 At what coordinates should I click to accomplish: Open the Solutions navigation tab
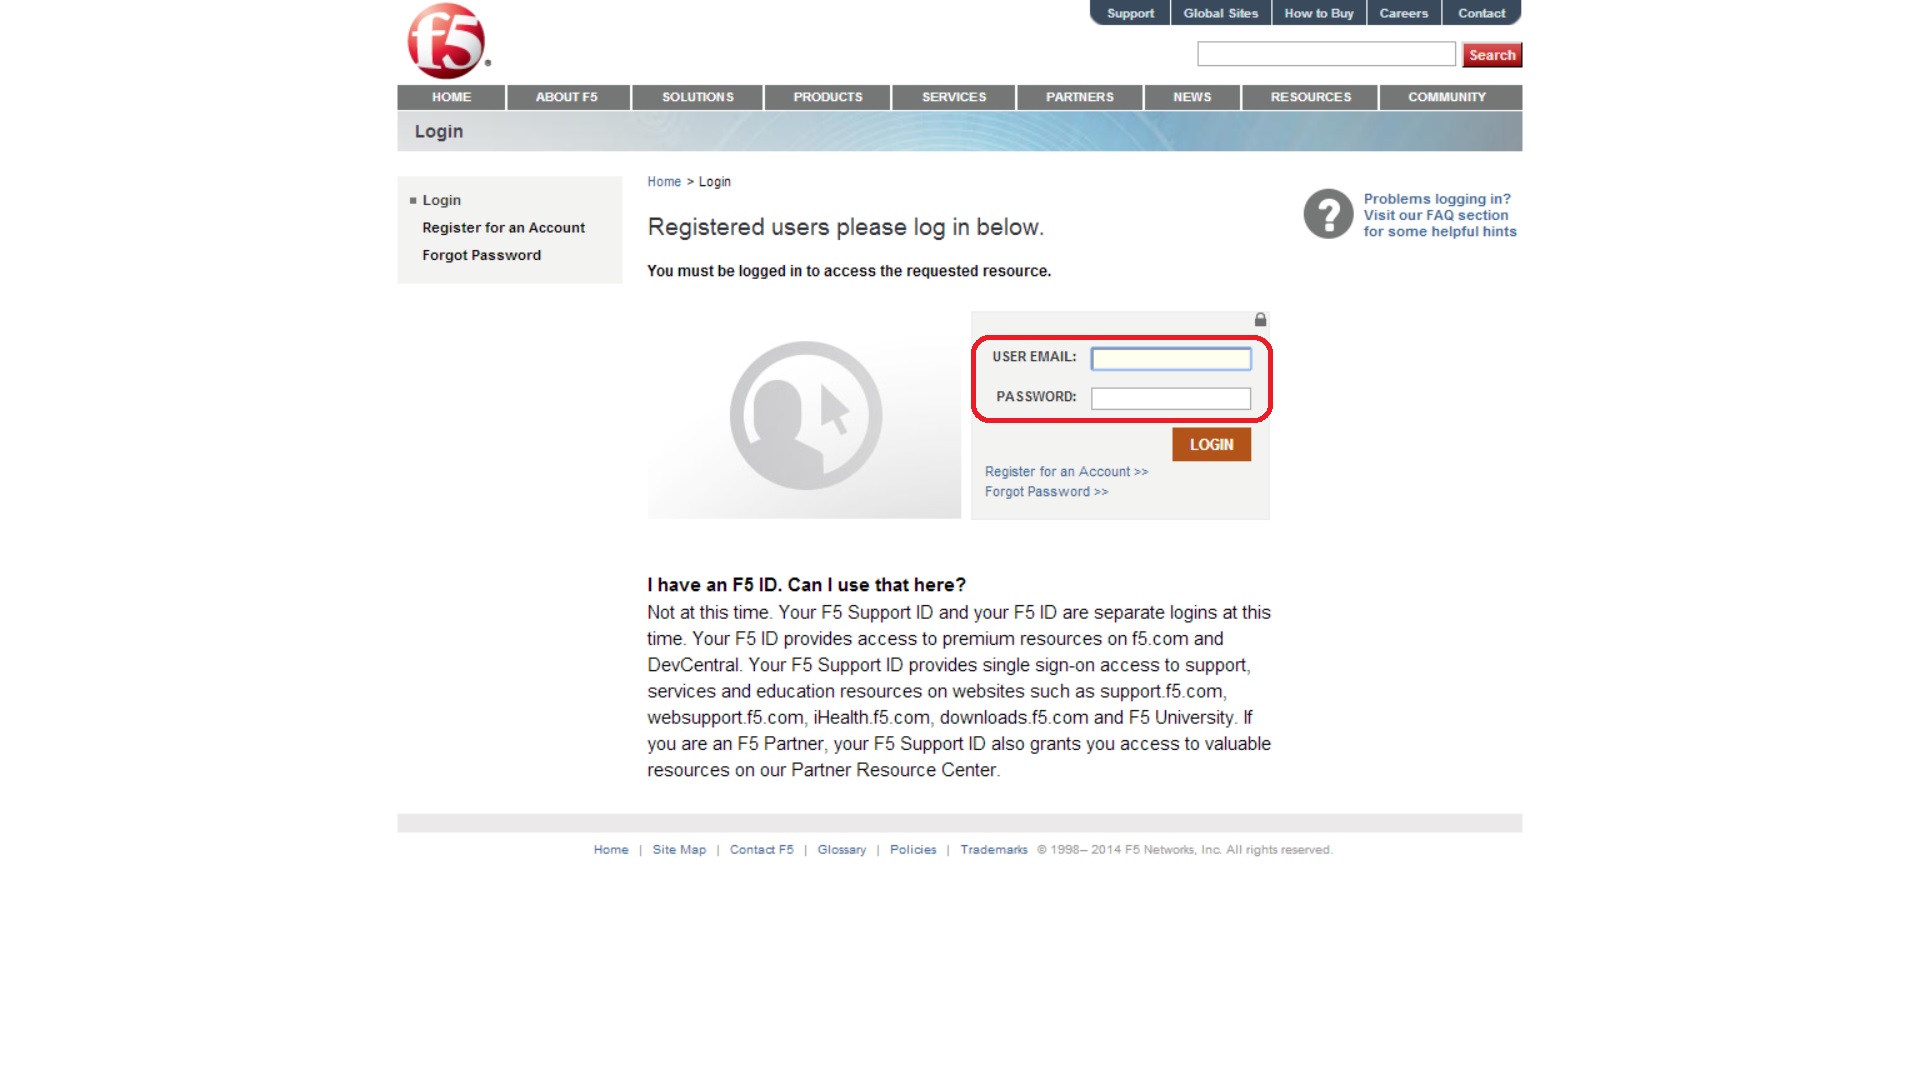697,97
